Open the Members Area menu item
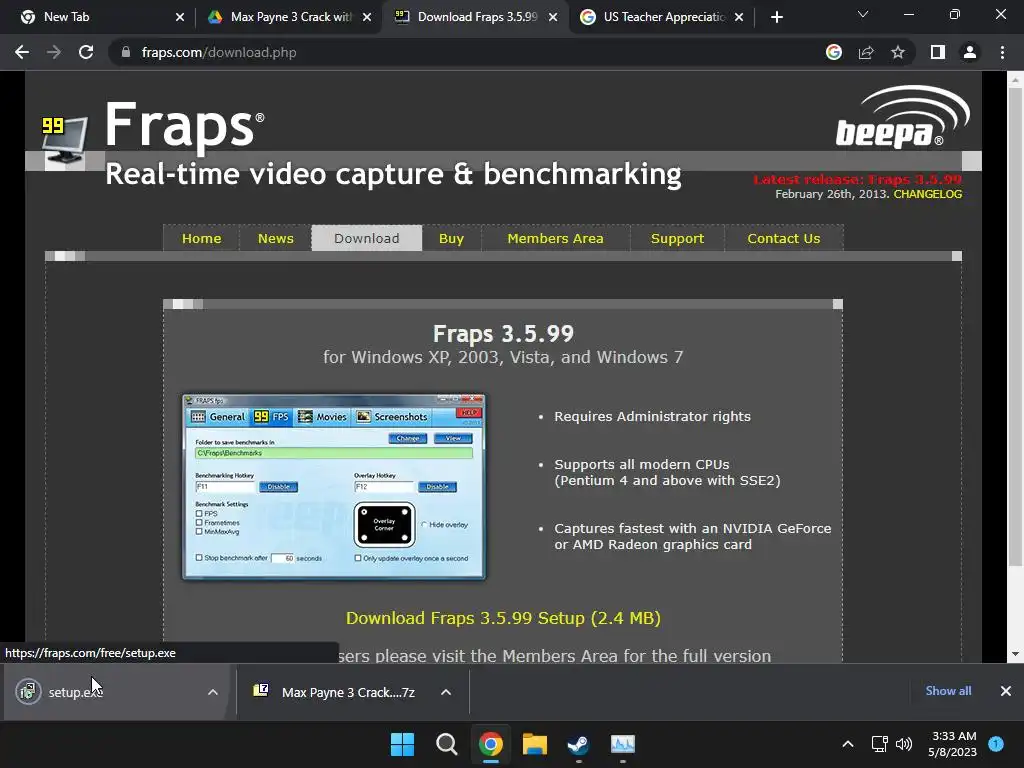Screen dimensions: 1024x768 [x=555, y=238]
